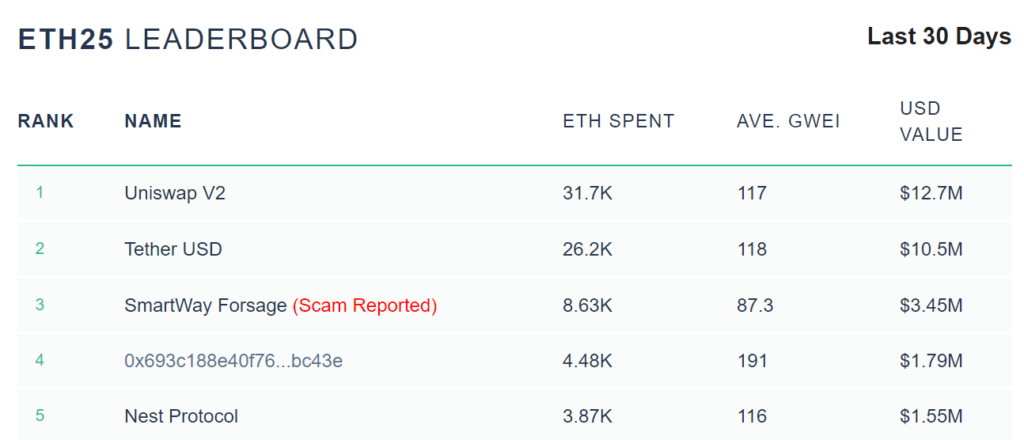Open the Tether USD entry
1024x440 pixels.
coord(173,249)
